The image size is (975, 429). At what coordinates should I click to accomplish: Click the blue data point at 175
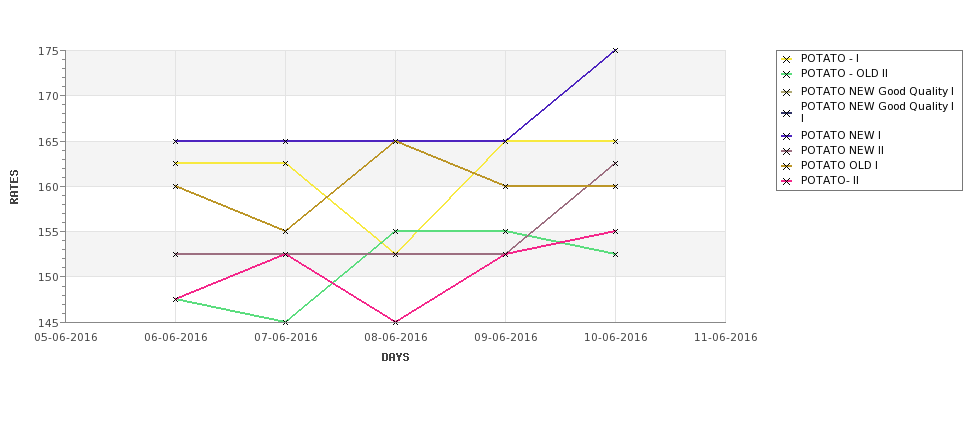tap(615, 50)
